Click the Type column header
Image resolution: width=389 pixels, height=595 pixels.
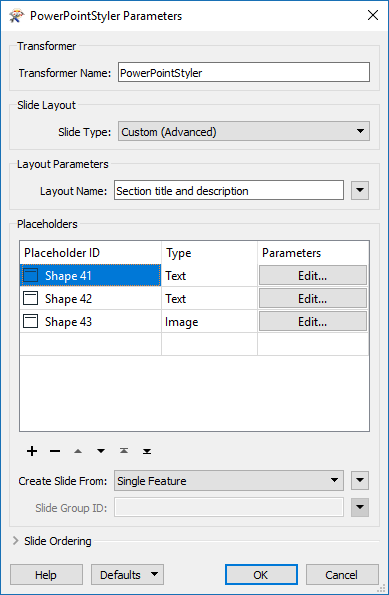click(x=209, y=253)
